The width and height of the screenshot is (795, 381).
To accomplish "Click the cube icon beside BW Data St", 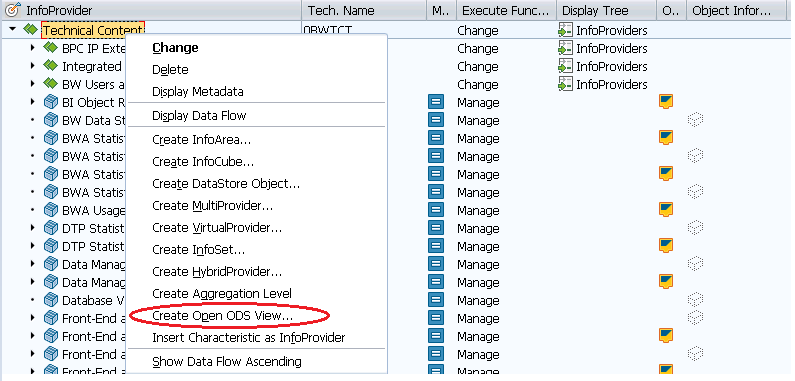I will (x=51, y=120).
